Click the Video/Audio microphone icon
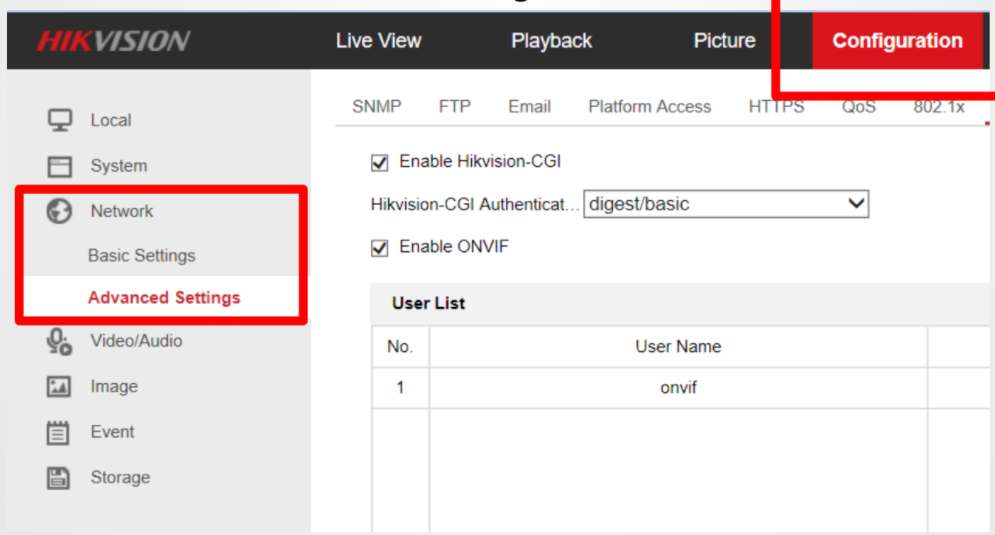 [x=60, y=341]
